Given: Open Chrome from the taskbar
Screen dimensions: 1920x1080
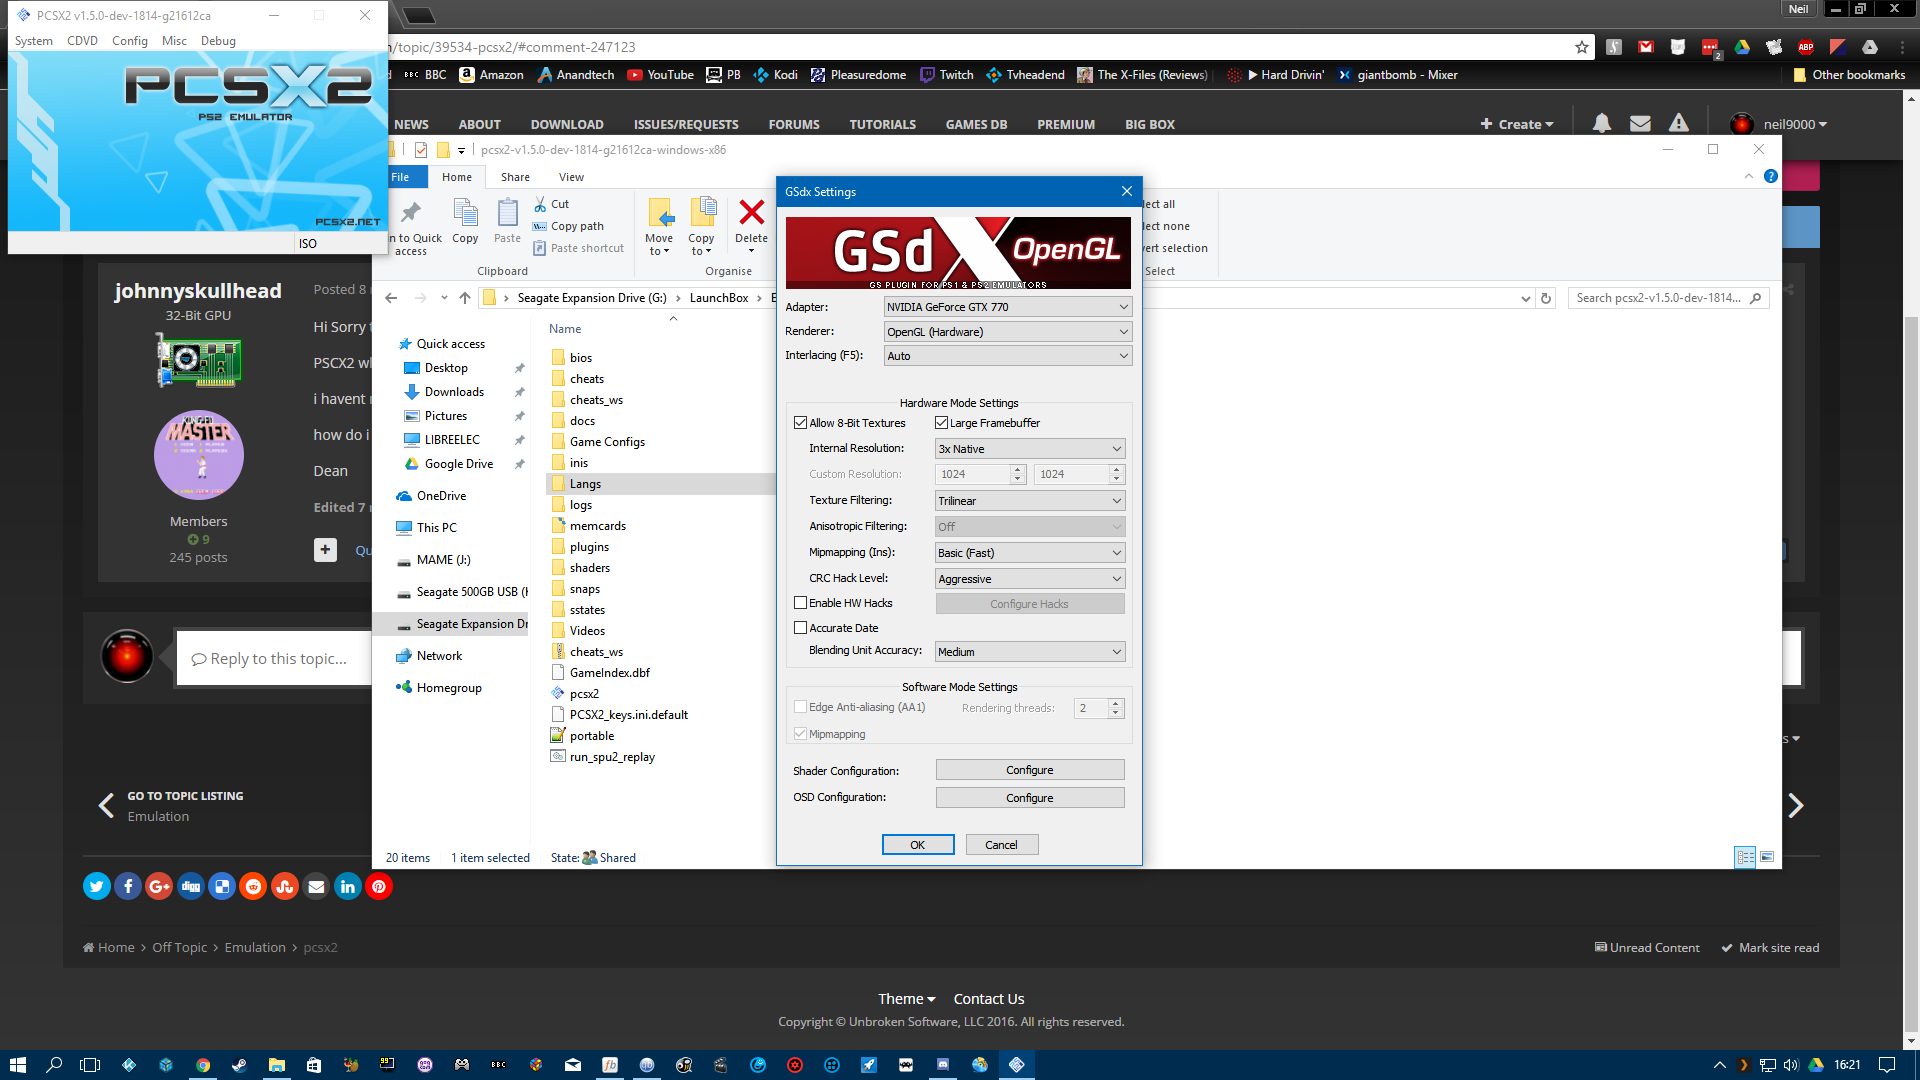Looking at the screenshot, I should (x=203, y=1065).
